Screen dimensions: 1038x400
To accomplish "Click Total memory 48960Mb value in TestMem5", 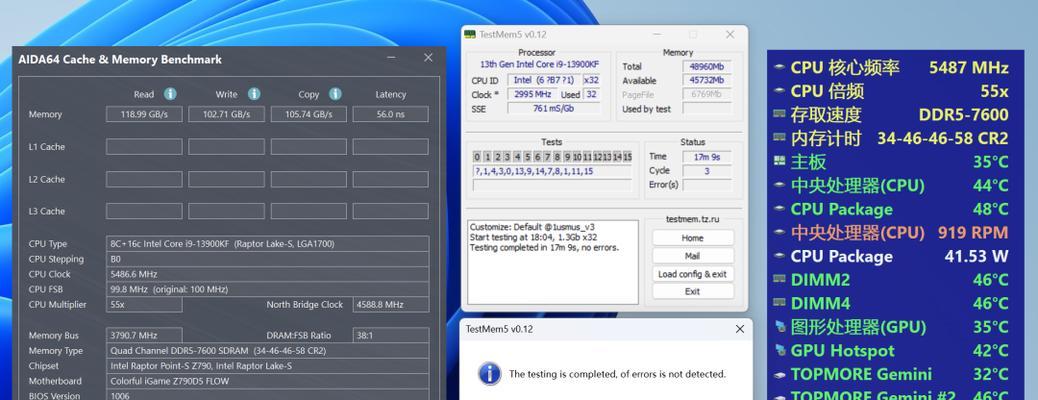I will 707,66.
